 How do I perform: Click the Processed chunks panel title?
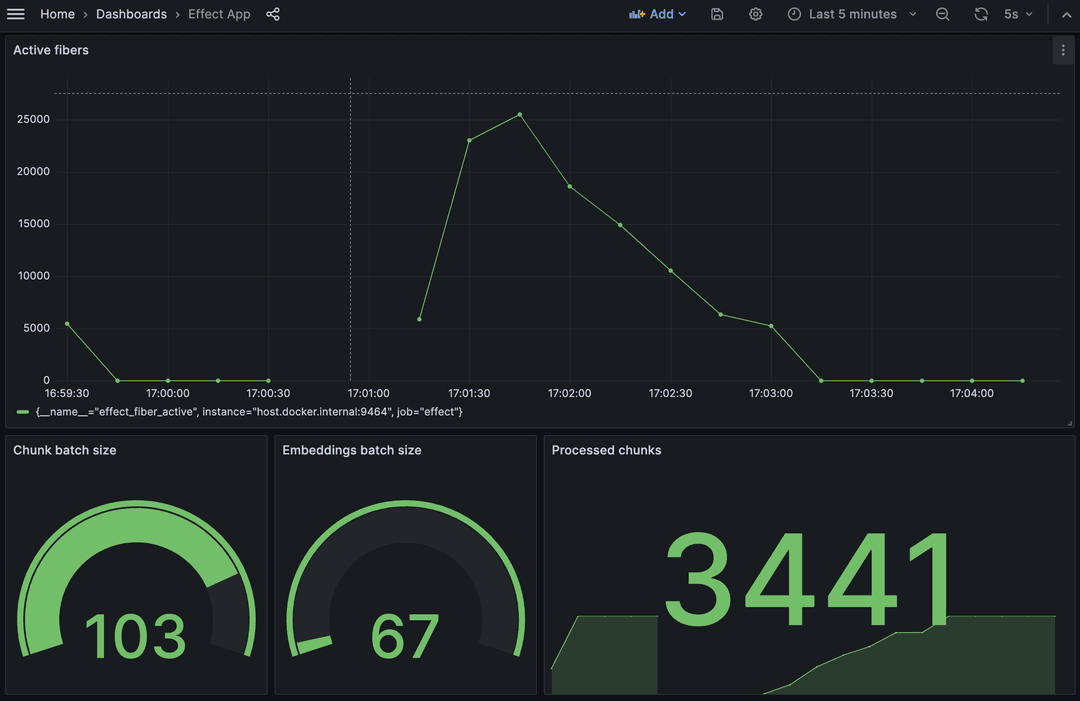(x=606, y=450)
